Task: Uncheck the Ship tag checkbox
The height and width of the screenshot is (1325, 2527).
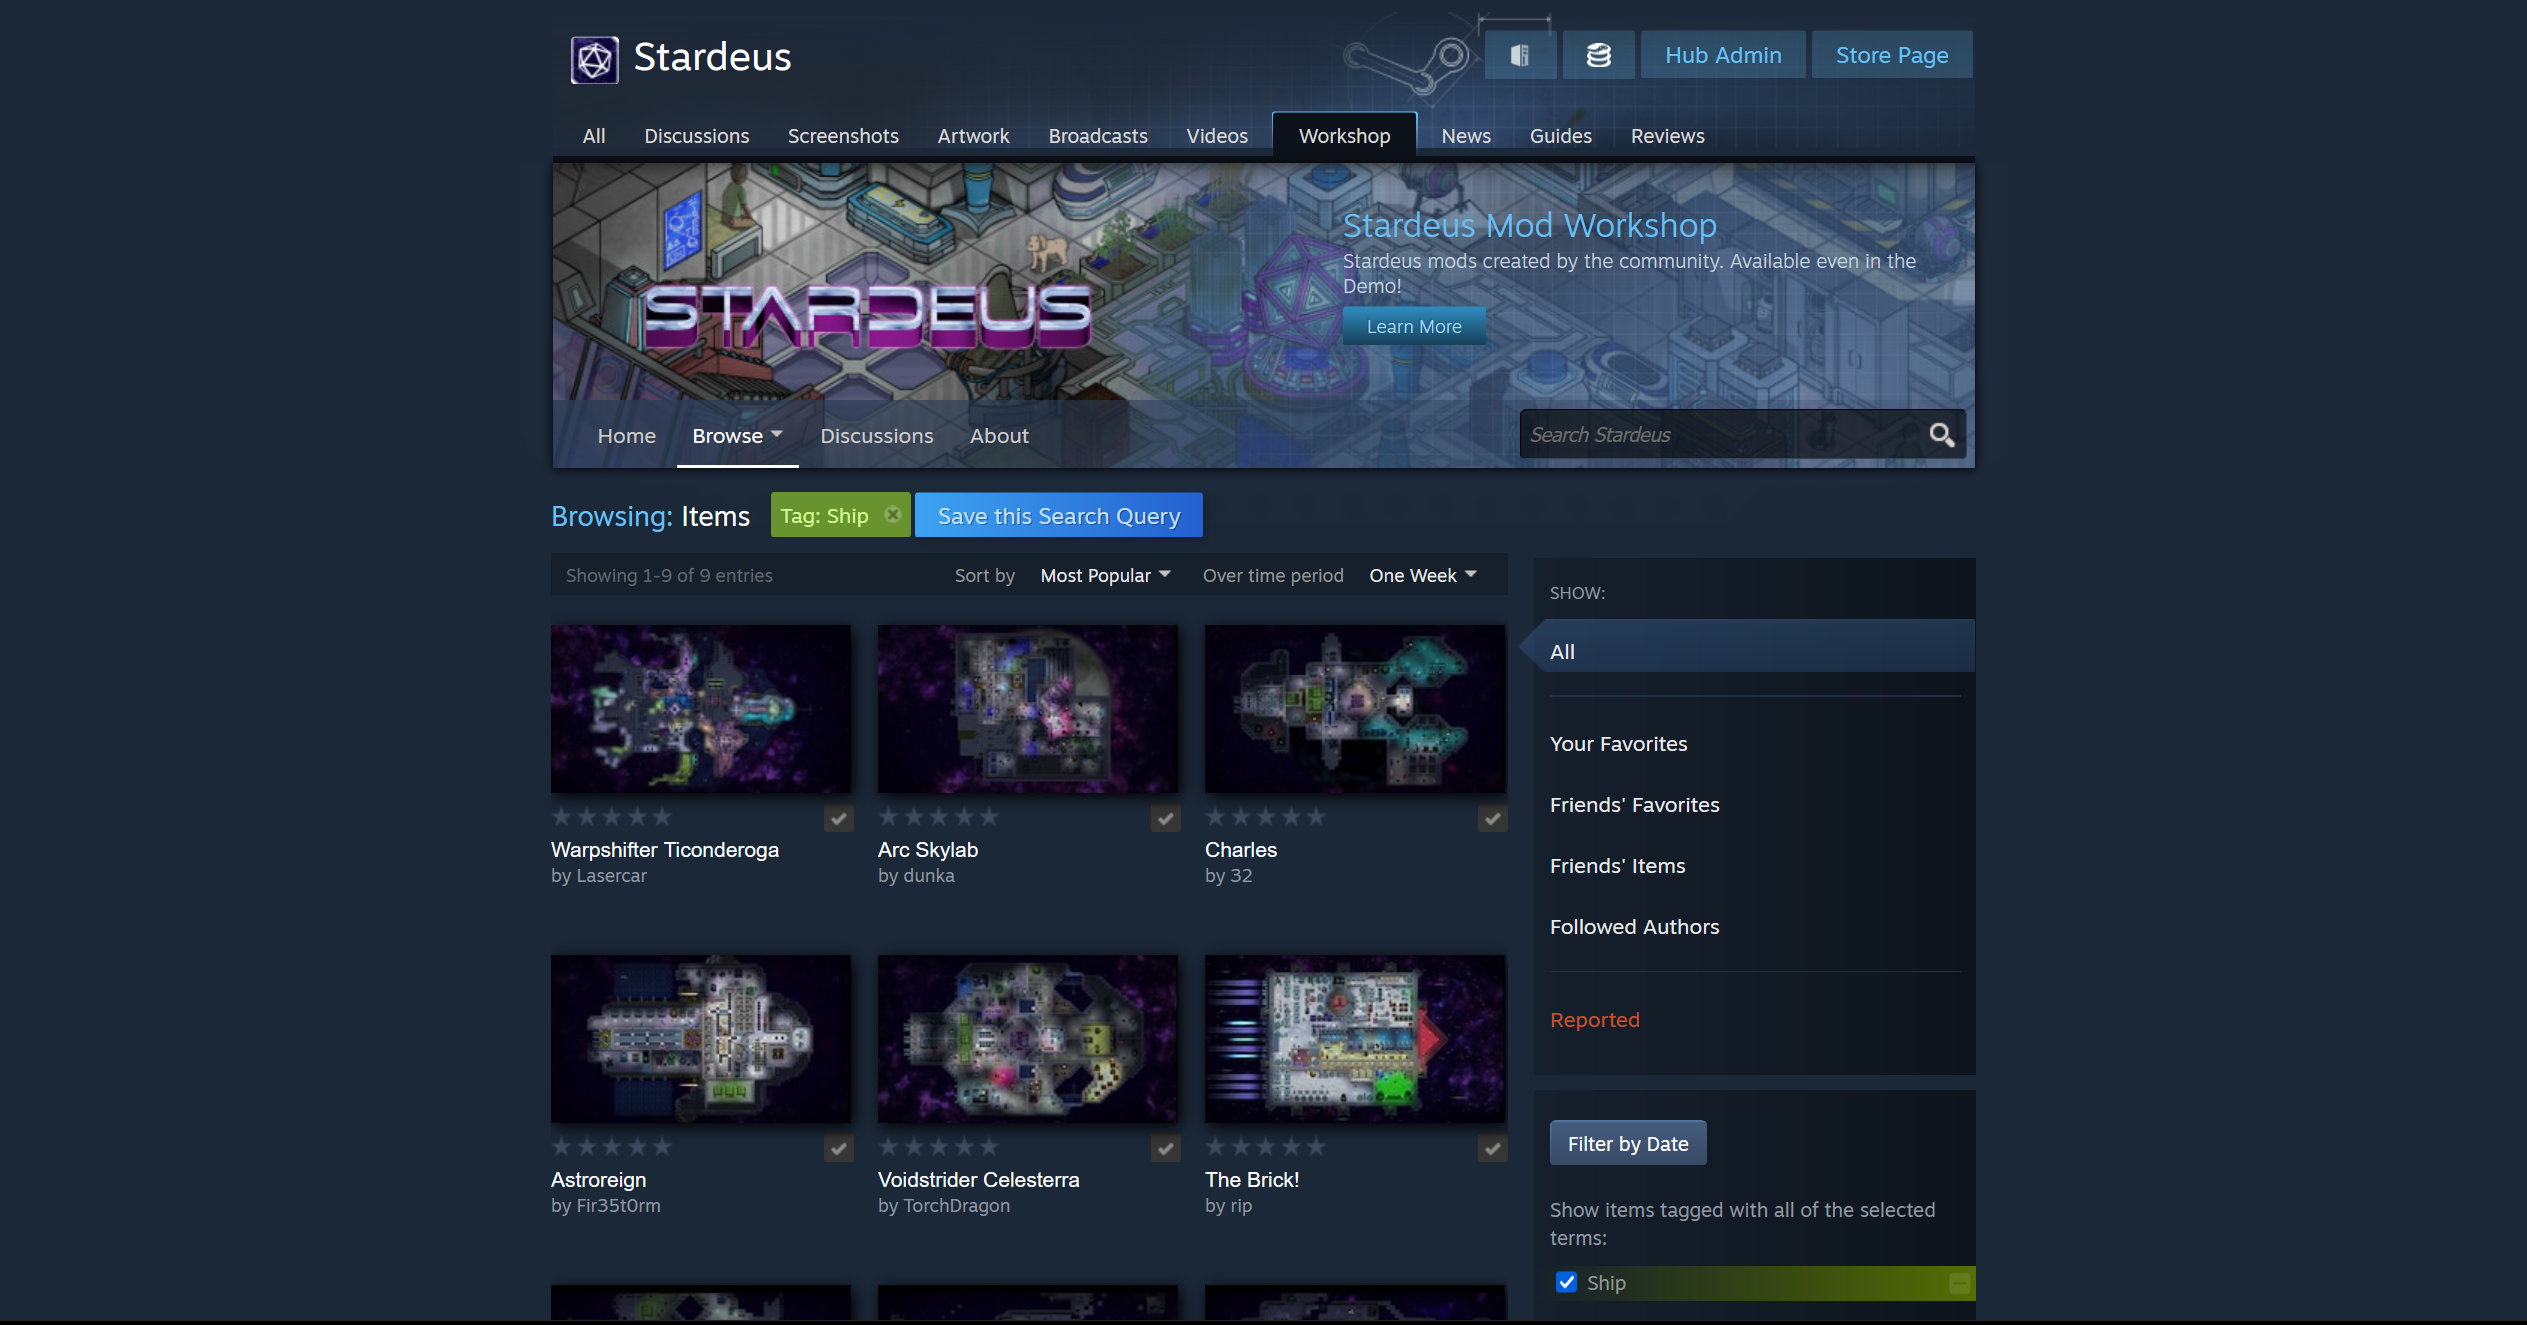Action: point(1566,1282)
